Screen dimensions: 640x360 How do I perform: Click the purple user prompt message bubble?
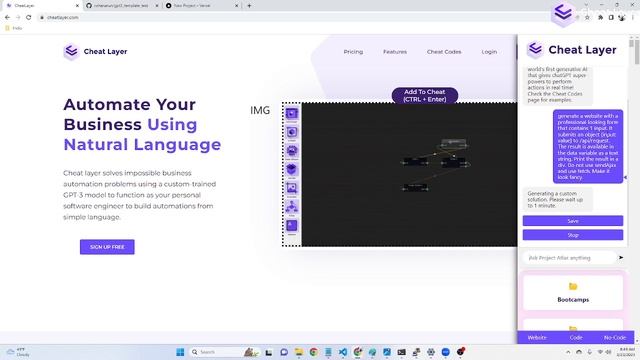coord(588,147)
